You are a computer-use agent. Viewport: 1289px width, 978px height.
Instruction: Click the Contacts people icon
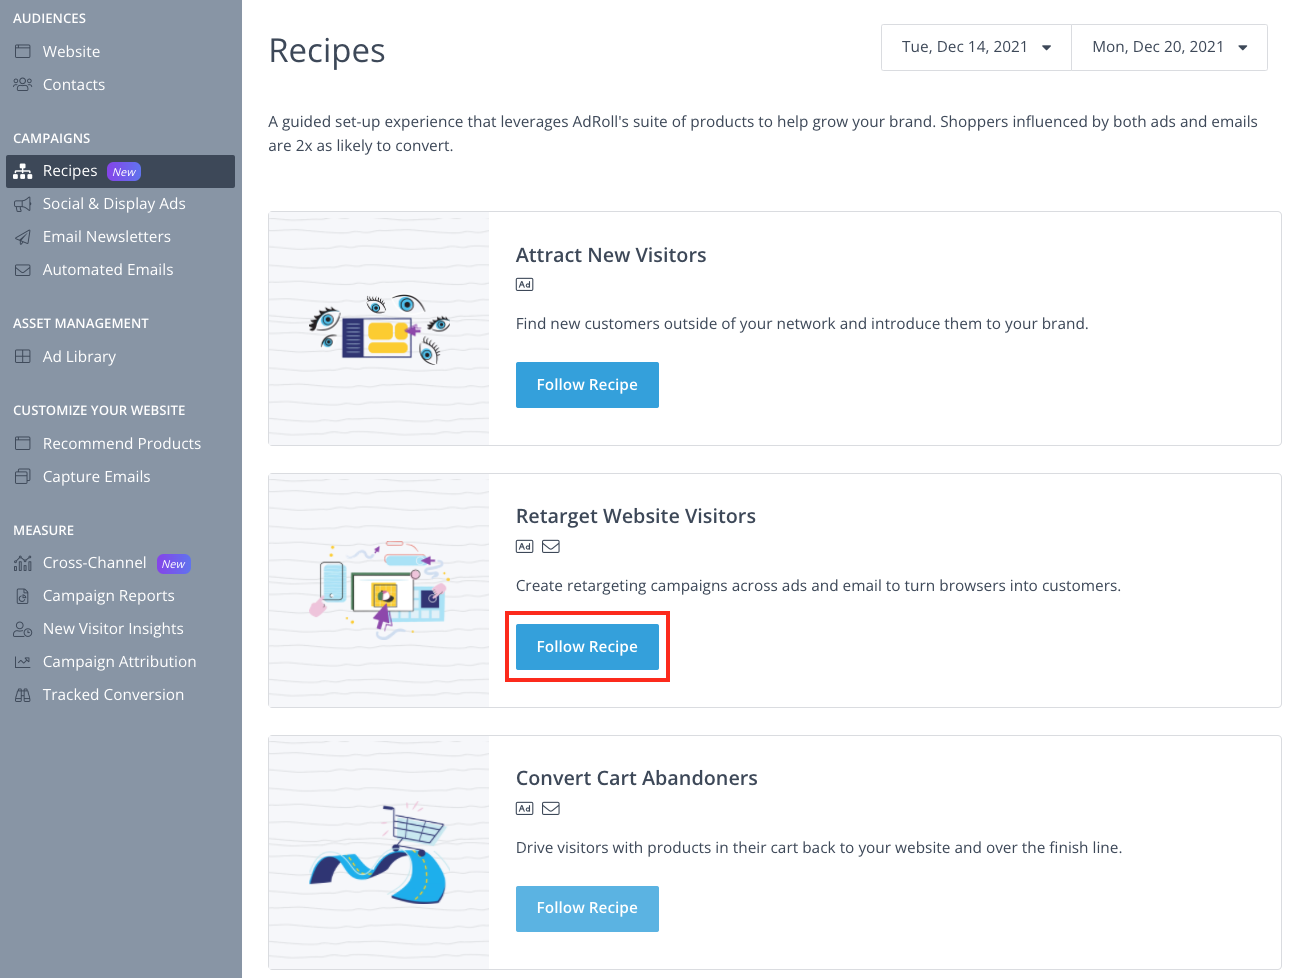tap(23, 84)
